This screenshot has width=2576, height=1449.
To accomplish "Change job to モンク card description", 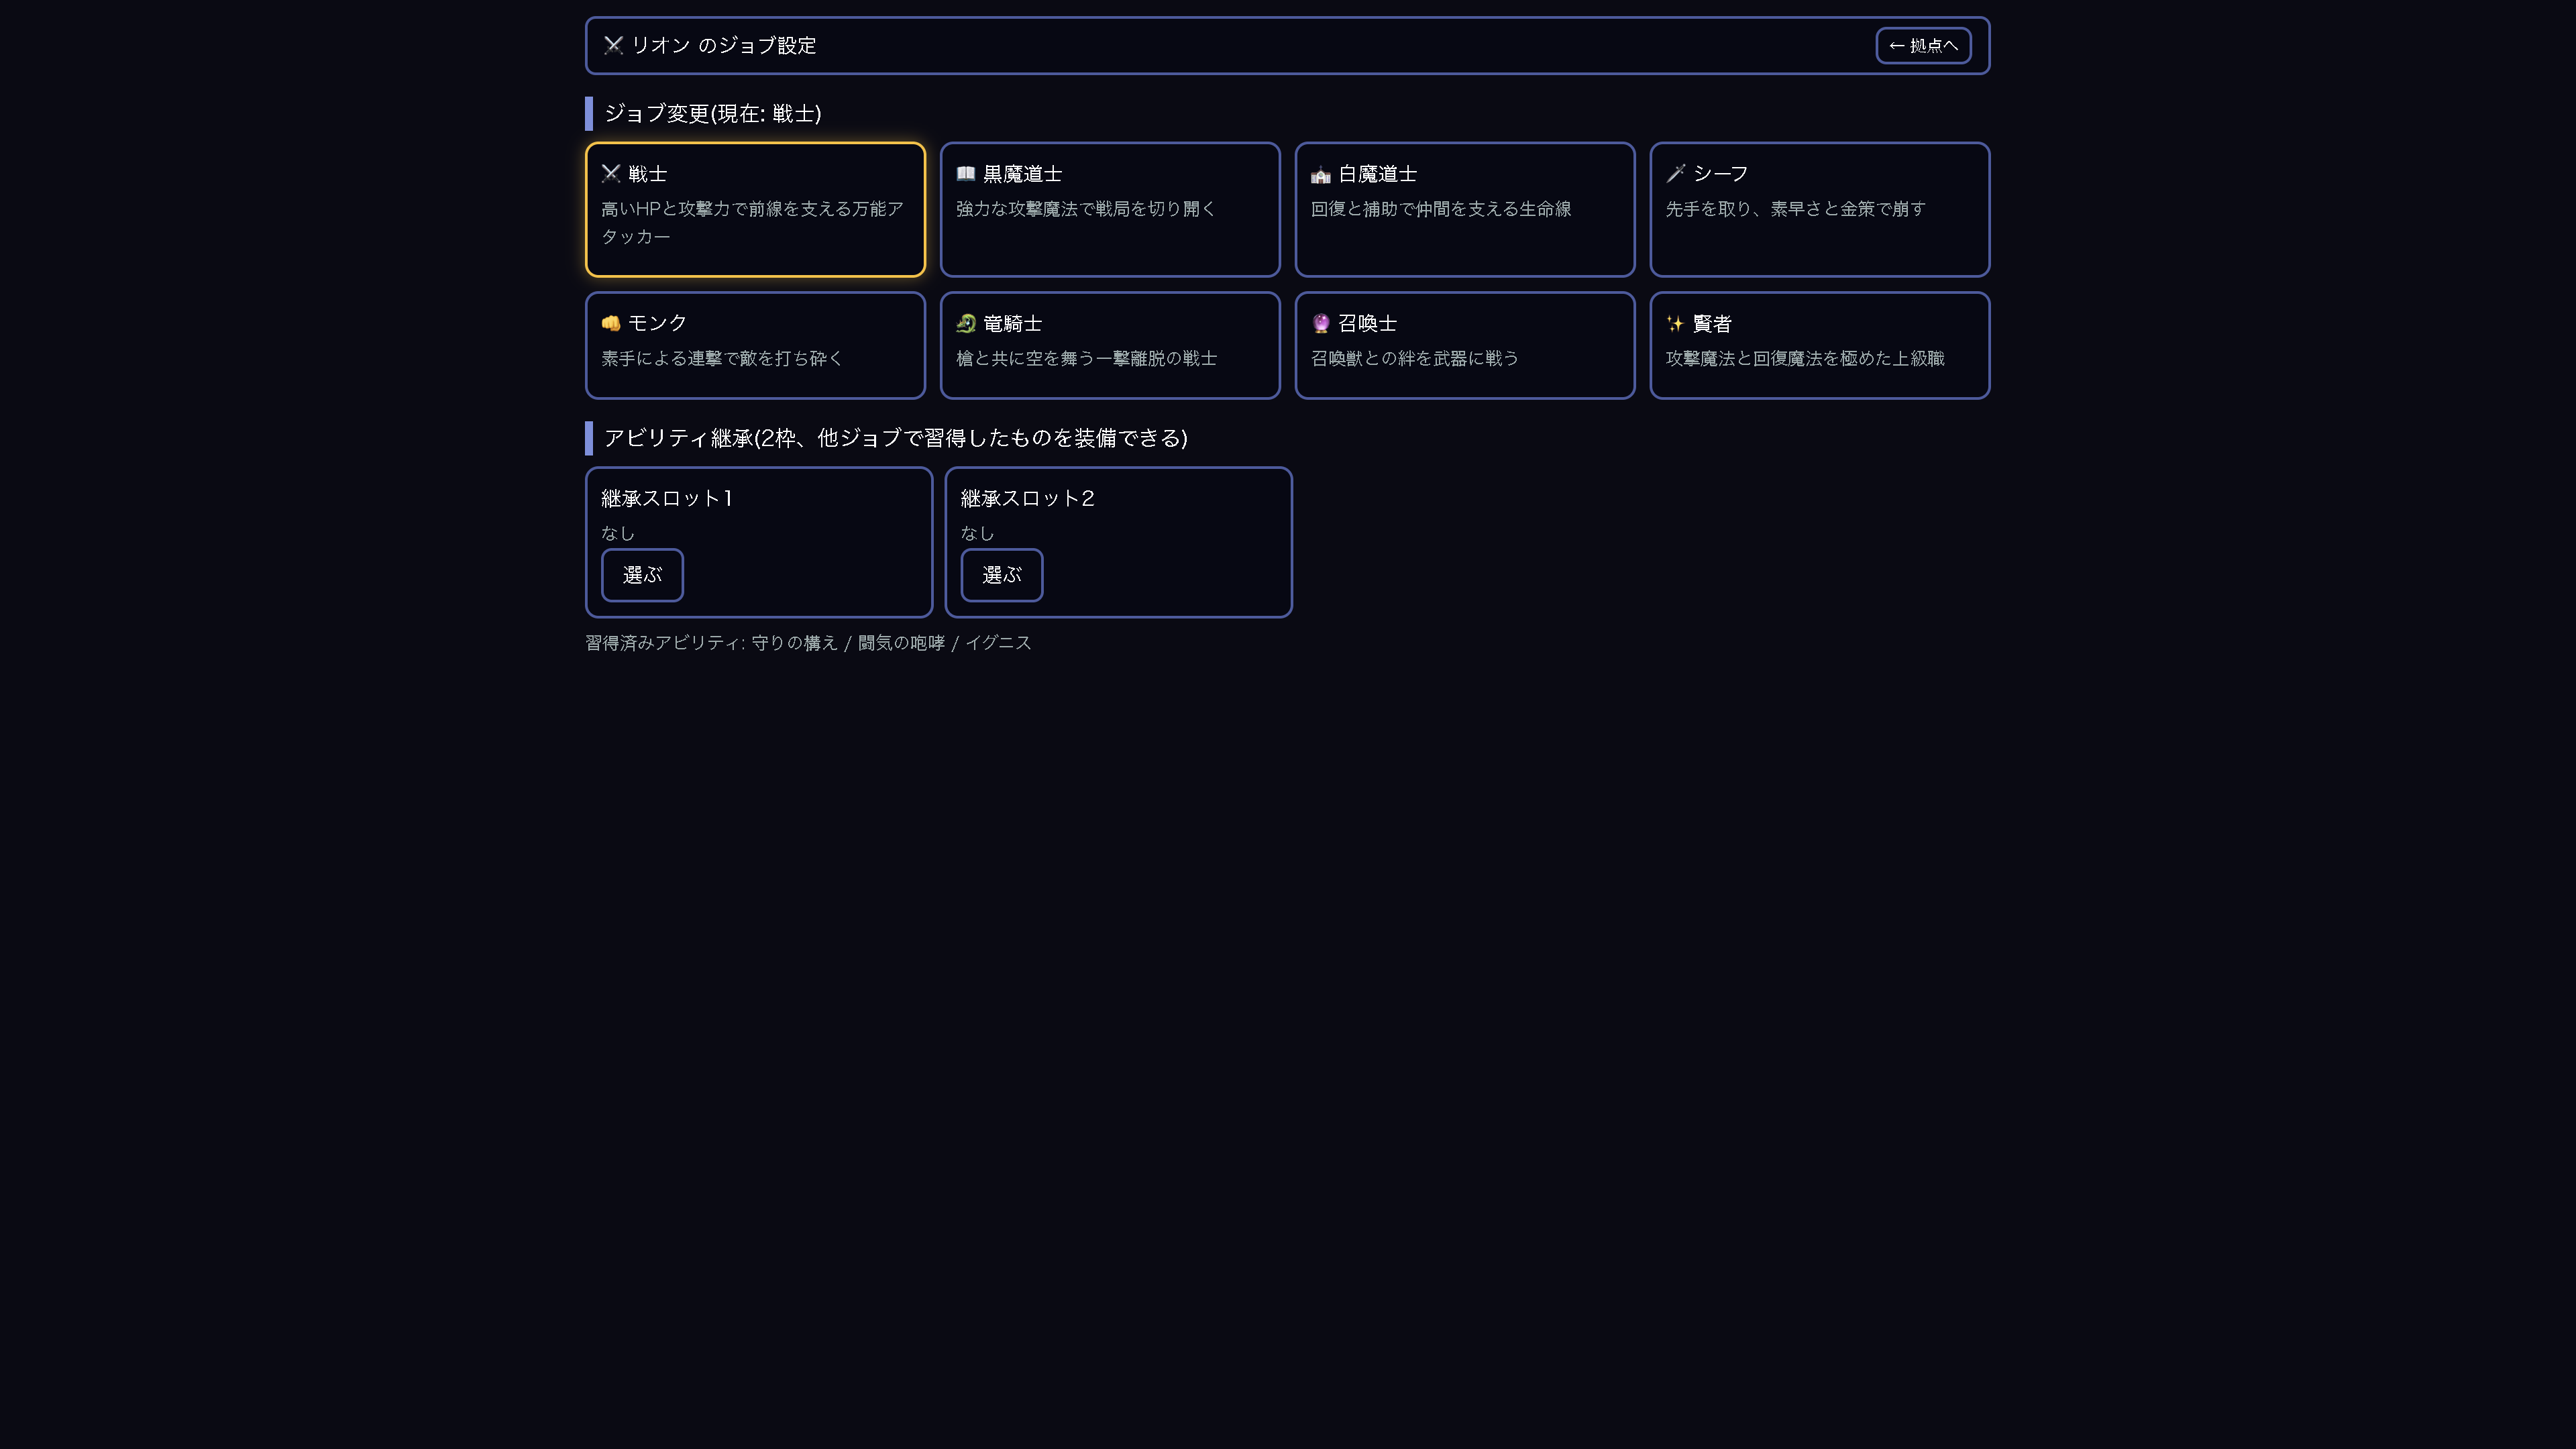I will point(722,358).
